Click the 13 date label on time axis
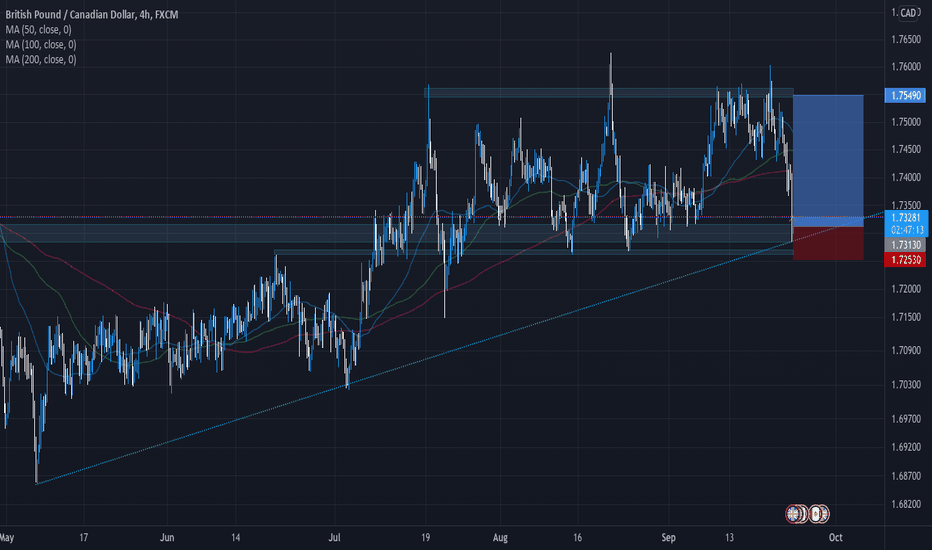Screen dimensions: 932x550 (x=729, y=538)
